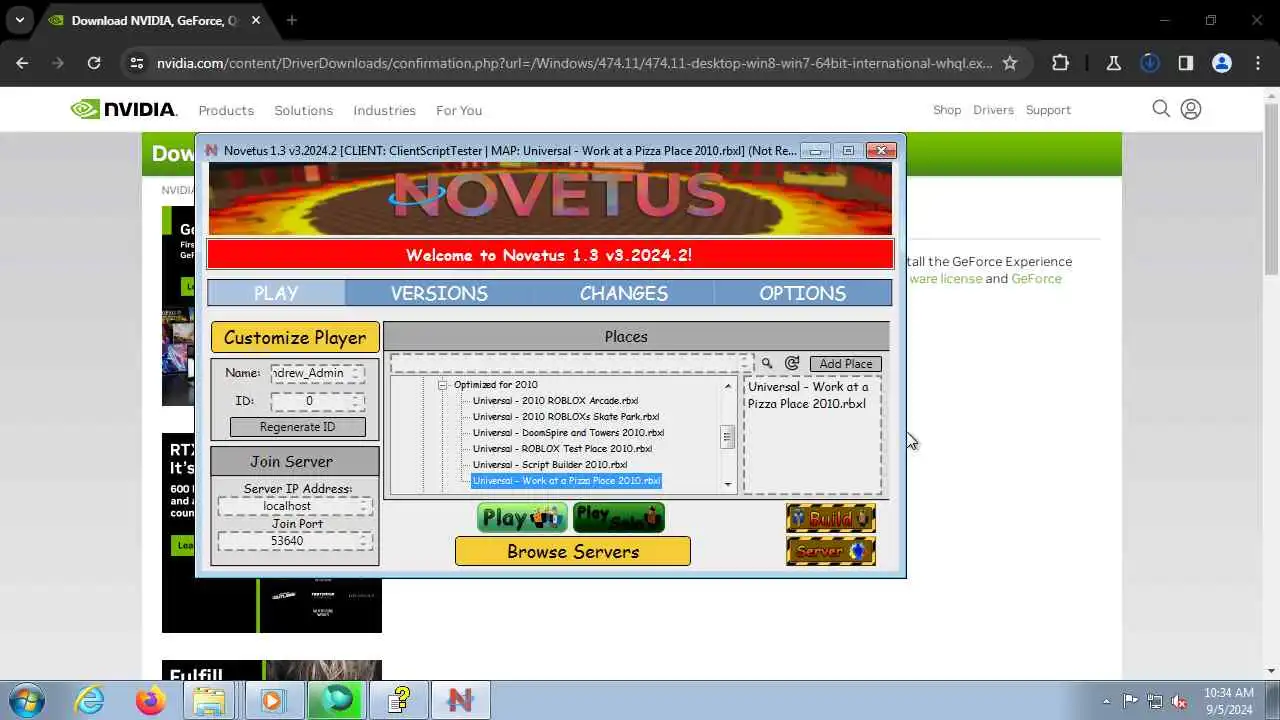
Task: Reload the NVIDIA page
Action: [x=94, y=63]
